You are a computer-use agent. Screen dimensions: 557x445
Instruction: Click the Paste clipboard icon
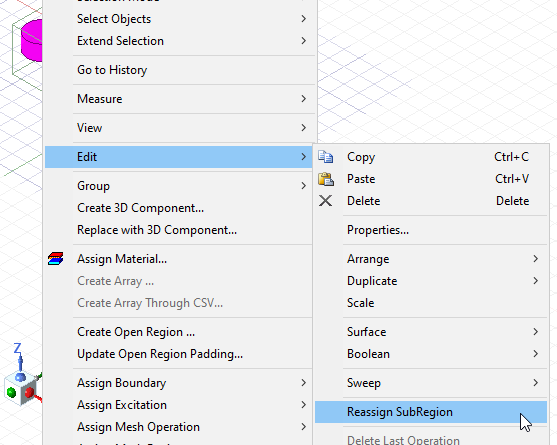click(325, 179)
